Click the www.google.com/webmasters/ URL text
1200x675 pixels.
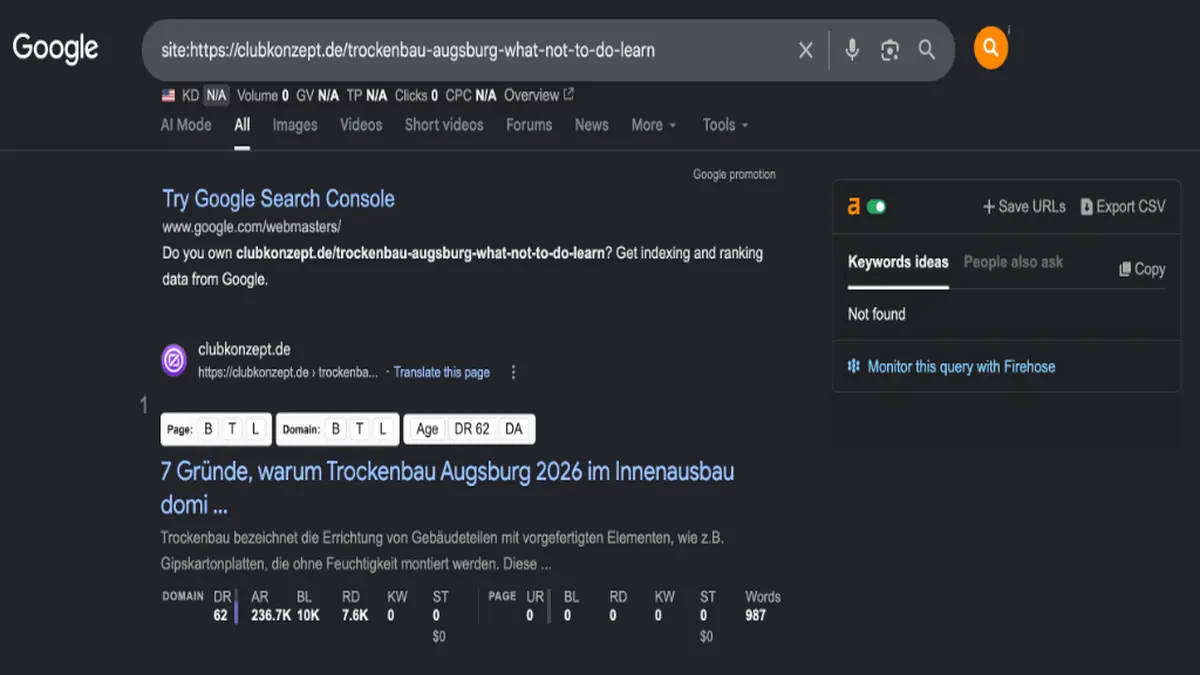pos(252,226)
